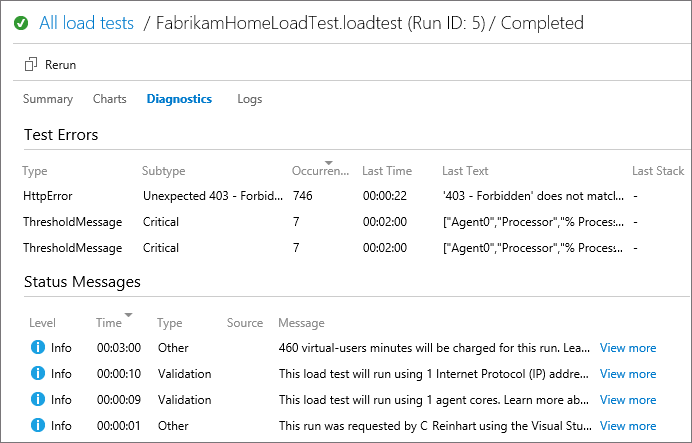692x443 pixels.
Task: Click info icon for agent cores message
Action: pos(38,400)
